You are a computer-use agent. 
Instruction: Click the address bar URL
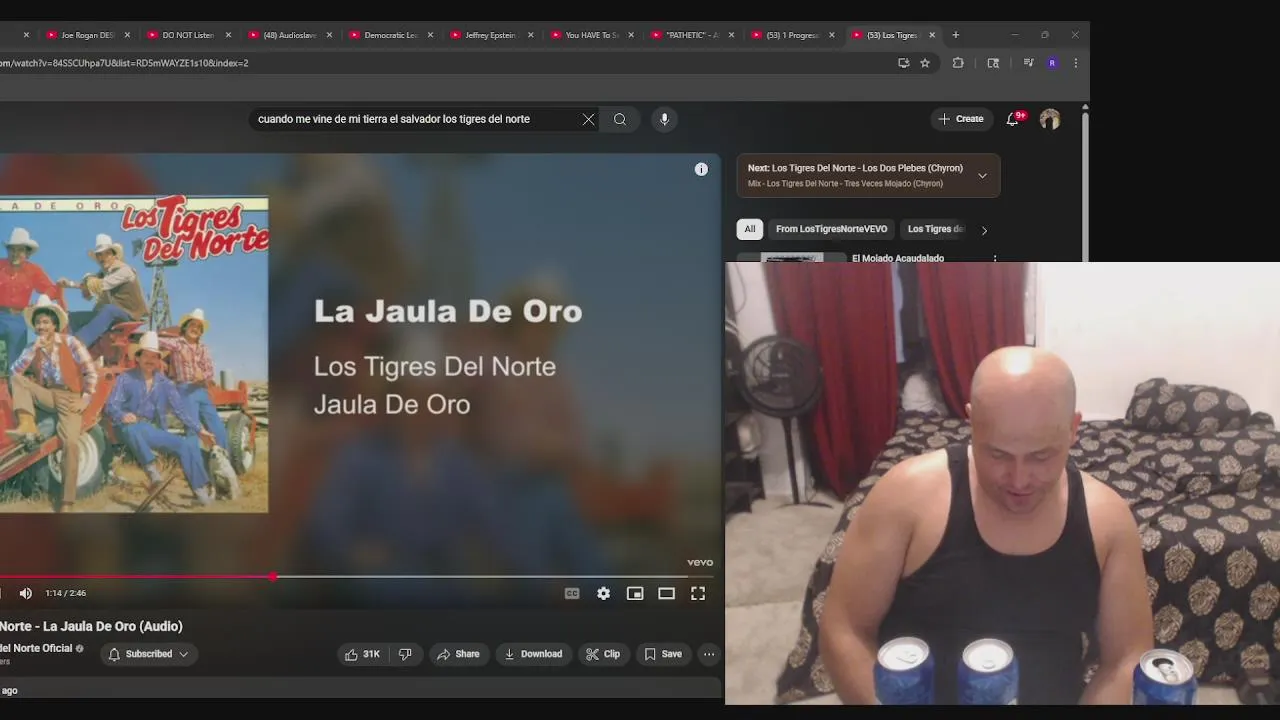(124, 63)
